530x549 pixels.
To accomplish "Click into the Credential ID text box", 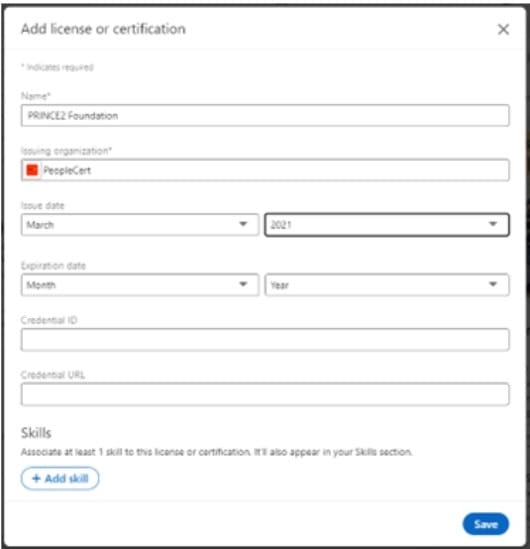I will coord(265,340).
